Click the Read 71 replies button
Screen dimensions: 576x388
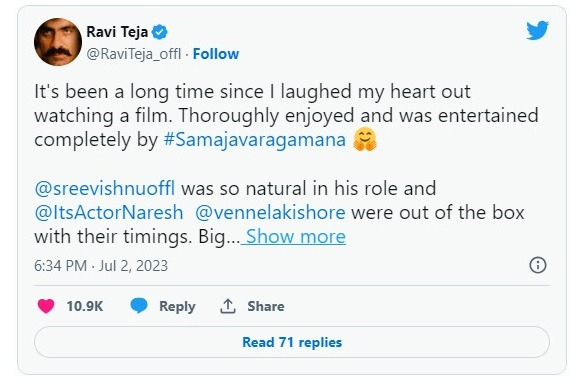click(292, 342)
